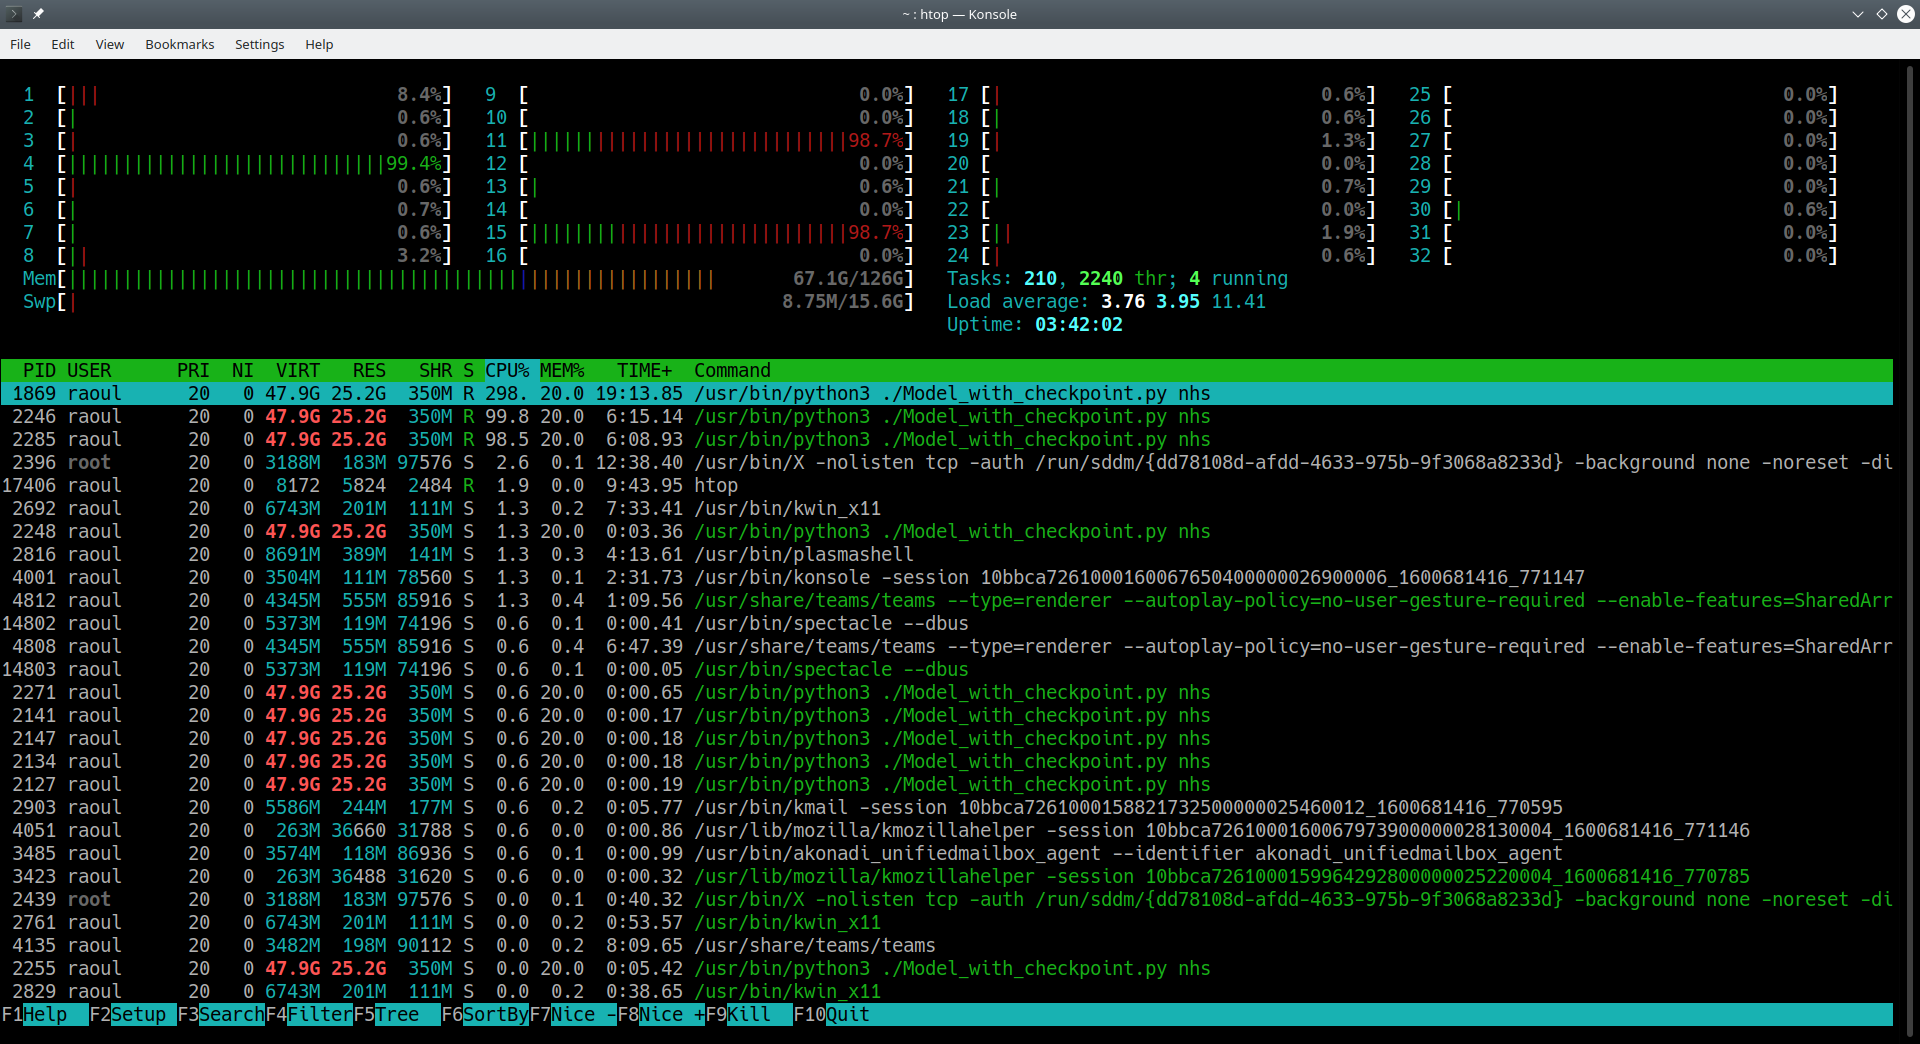Sort by the MEM% column header
The width and height of the screenshot is (1920, 1044).
tap(562, 370)
